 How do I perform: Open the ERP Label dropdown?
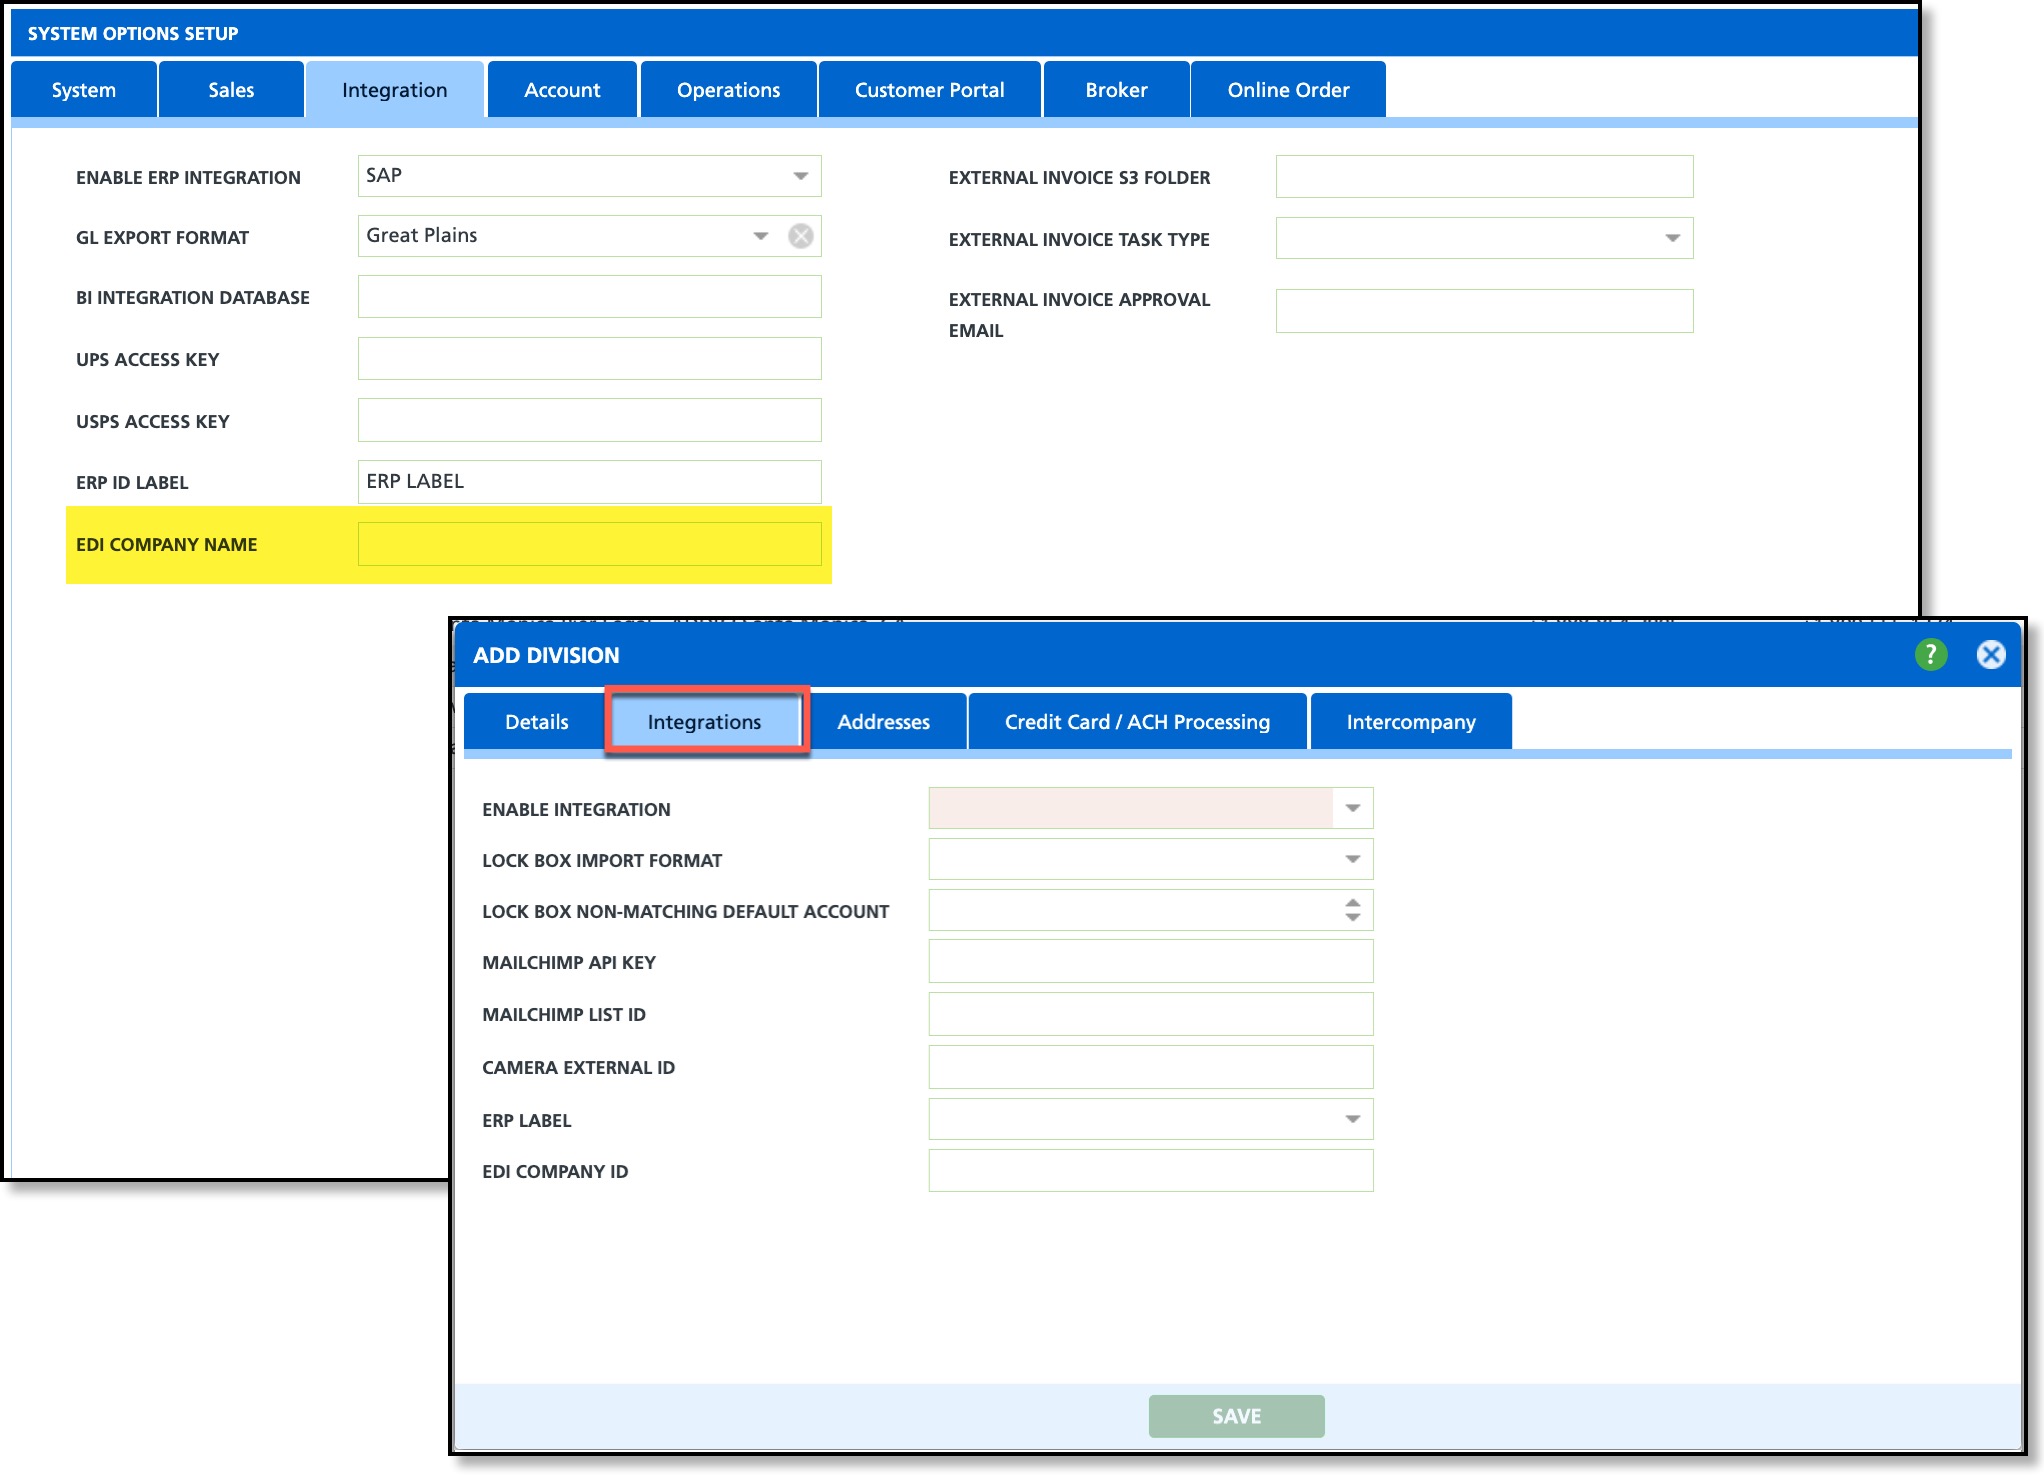tap(1352, 1119)
